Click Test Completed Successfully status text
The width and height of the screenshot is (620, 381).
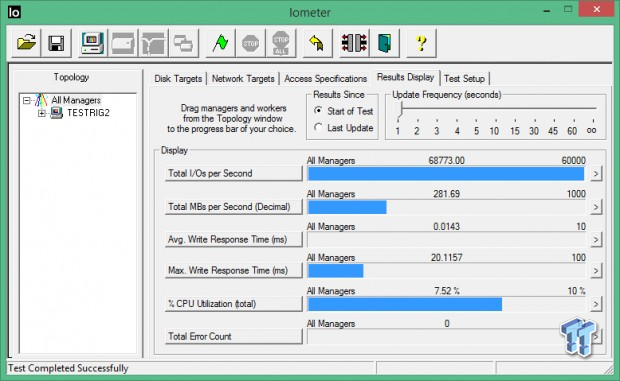pyautogui.click(x=68, y=368)
